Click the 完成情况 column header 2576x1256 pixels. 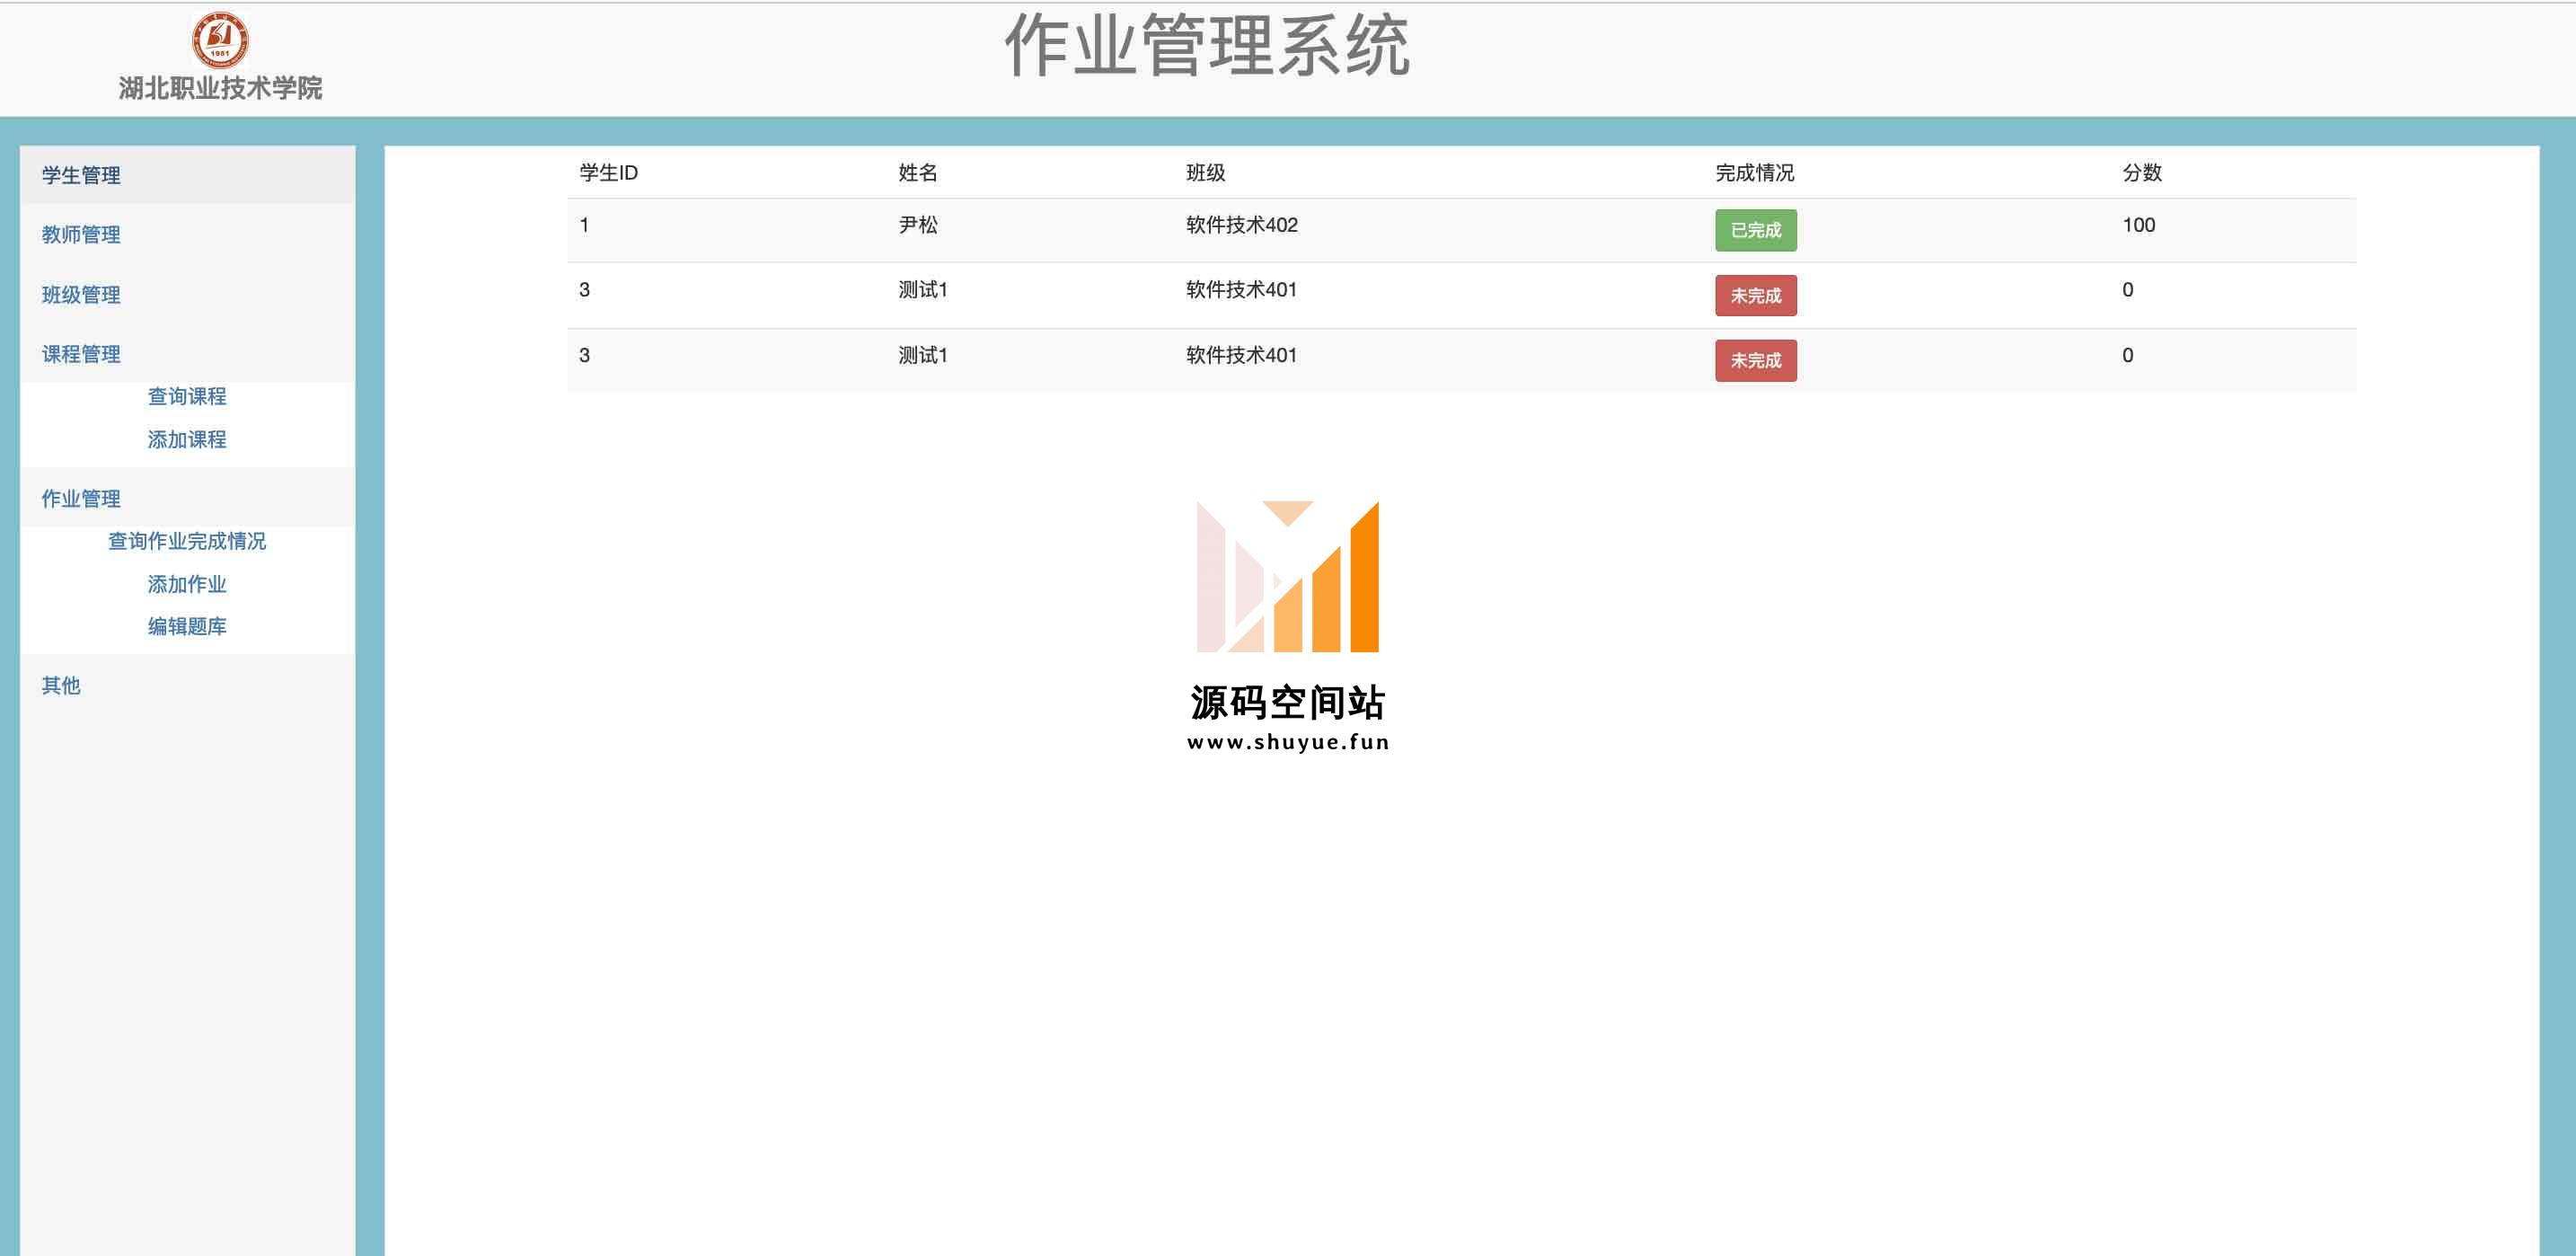tap(1755, 173)
